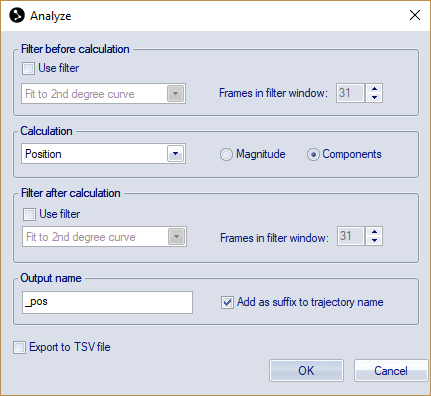
Task: Select the Magnitude radio button
Action: 226,155
